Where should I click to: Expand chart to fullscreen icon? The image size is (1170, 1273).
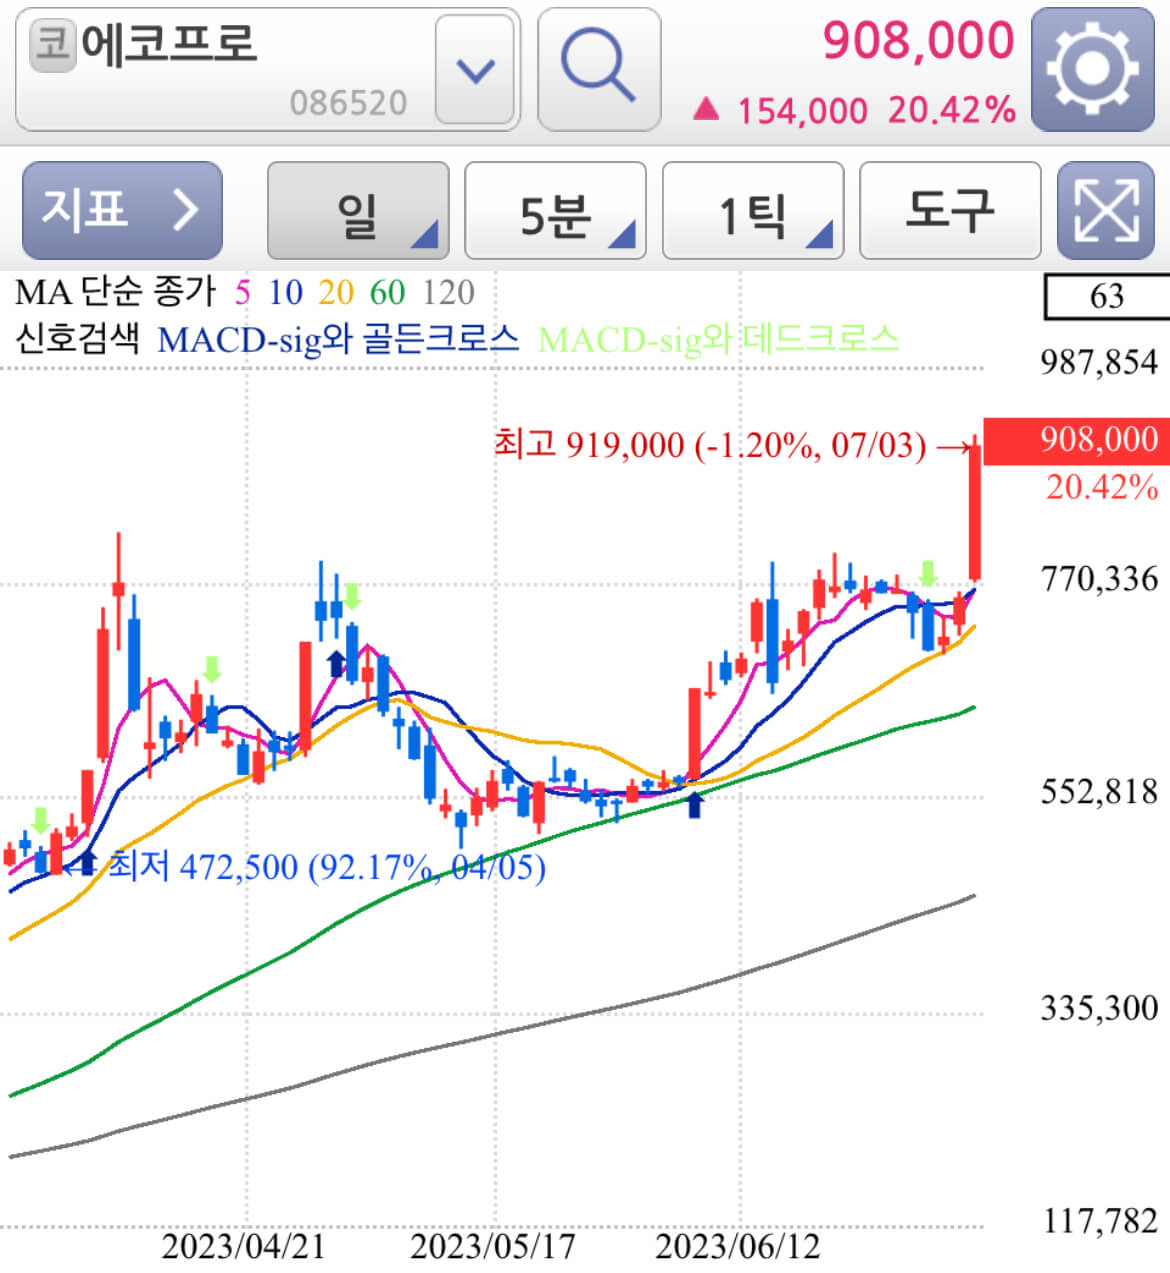(x=1105, y=211)
